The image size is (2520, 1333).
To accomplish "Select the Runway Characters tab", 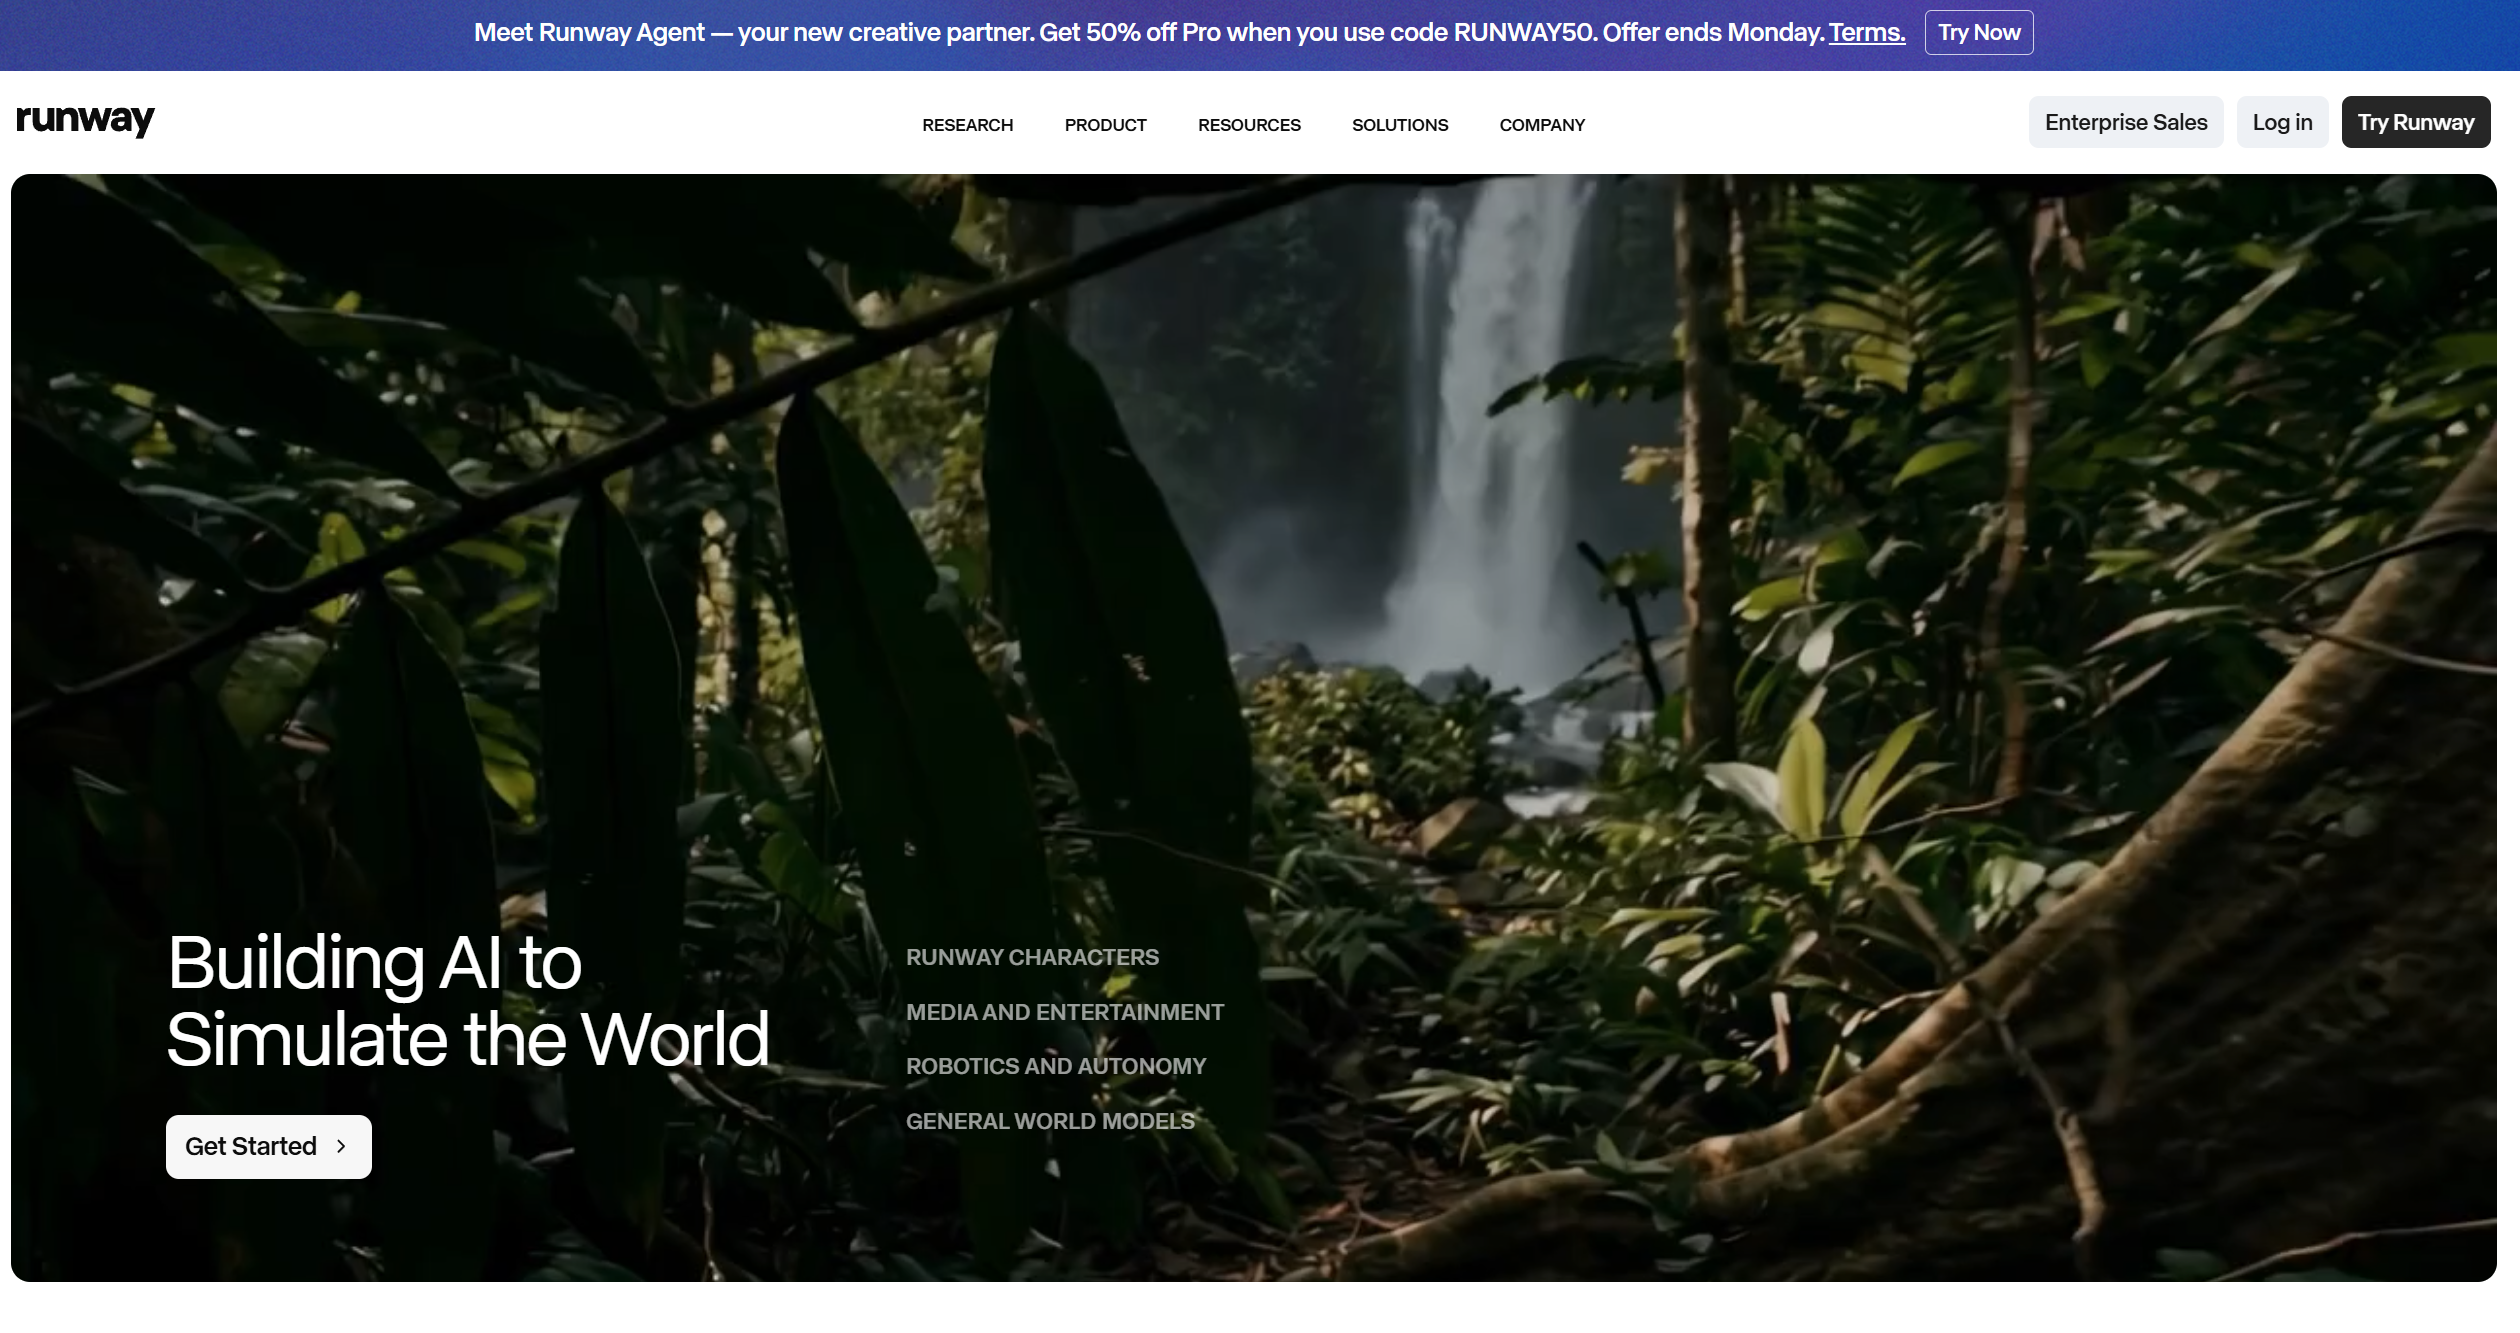I will (x=1032, y=958).
